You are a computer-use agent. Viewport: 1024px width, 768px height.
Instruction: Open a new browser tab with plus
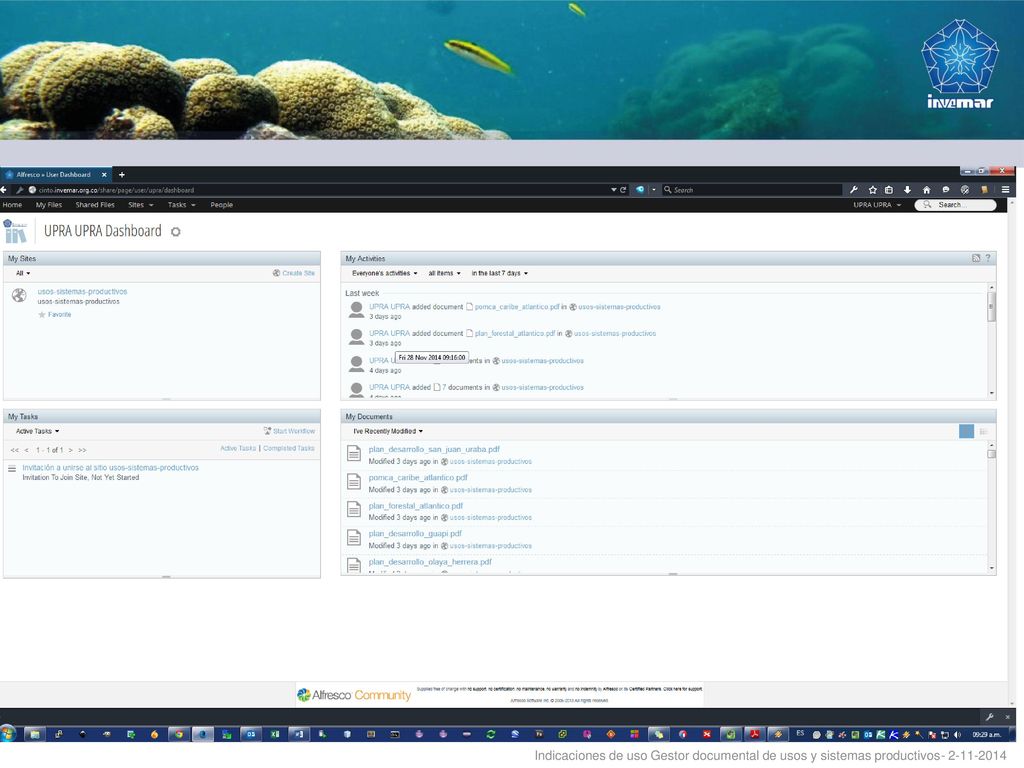(121, 174)
